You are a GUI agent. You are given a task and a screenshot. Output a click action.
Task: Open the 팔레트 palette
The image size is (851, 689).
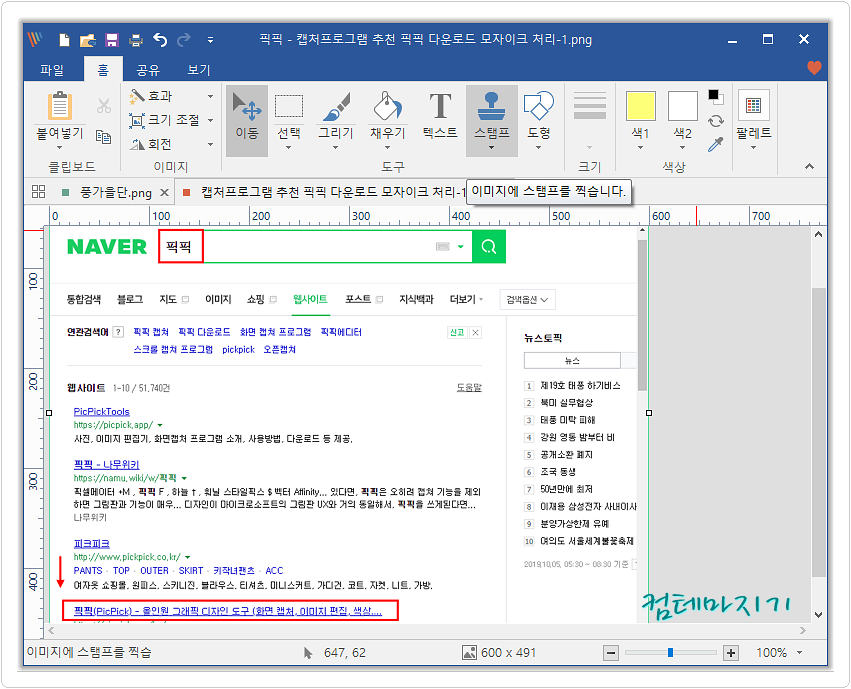[753, 119]
